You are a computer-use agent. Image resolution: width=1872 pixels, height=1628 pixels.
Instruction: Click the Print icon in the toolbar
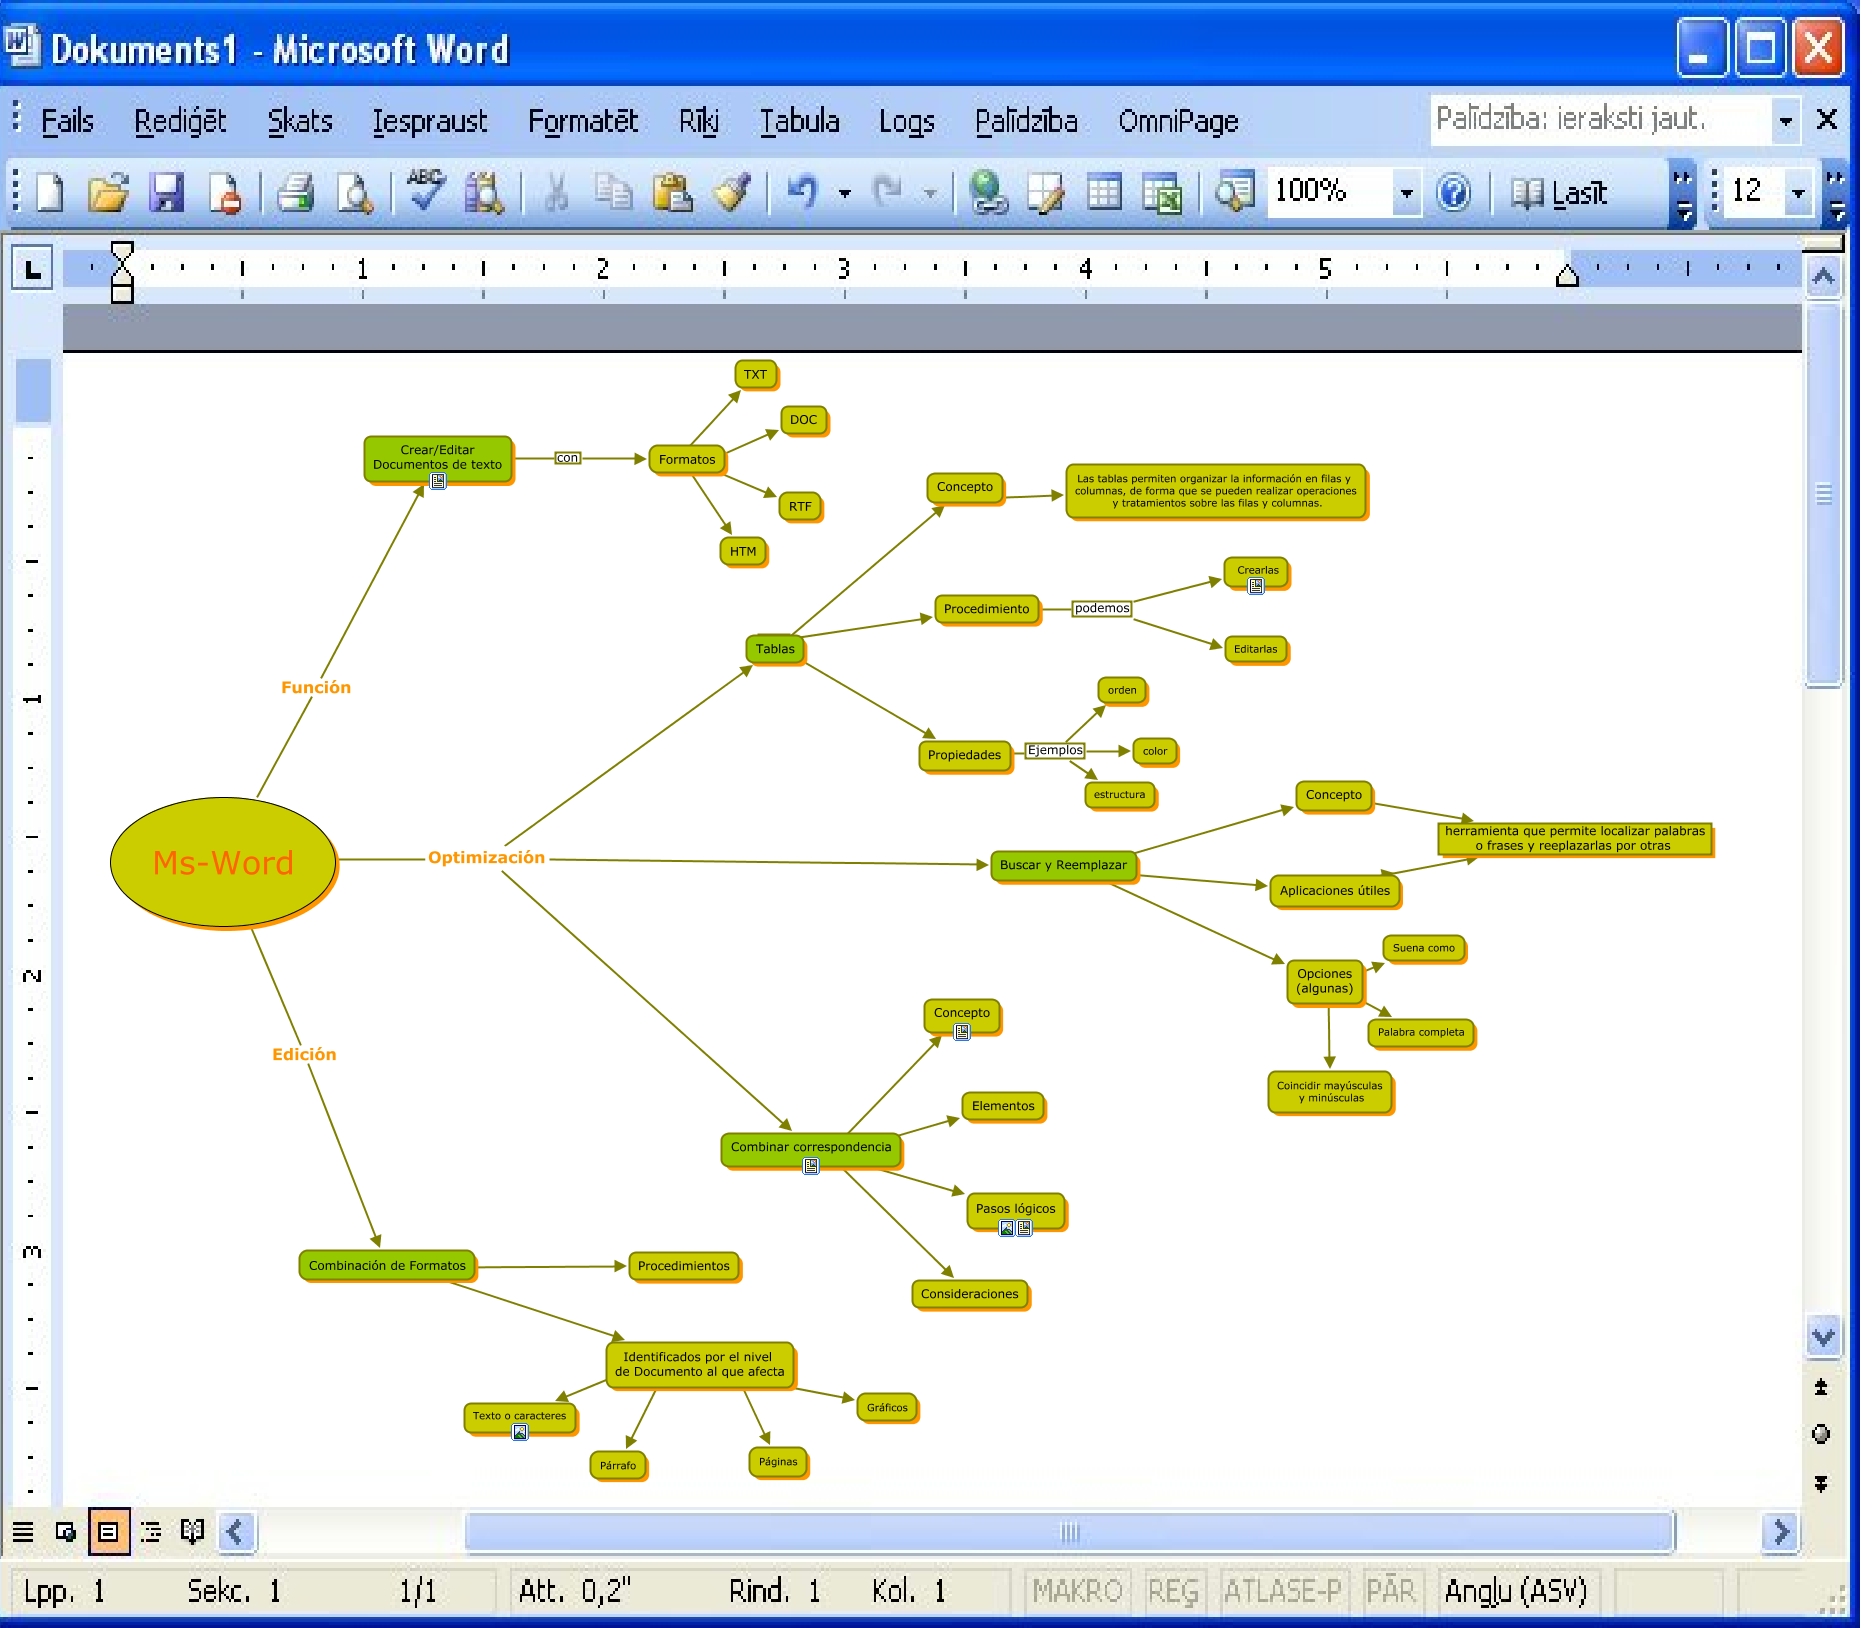click(x=295, y=192)
